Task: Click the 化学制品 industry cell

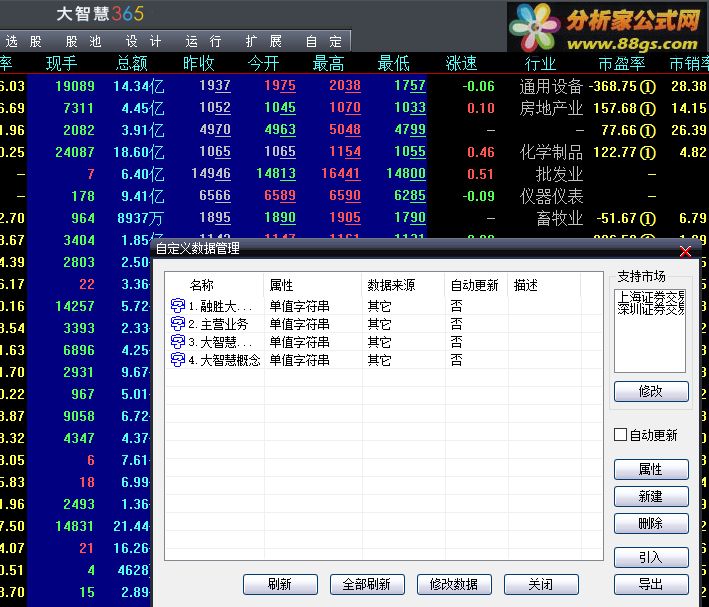Action: [x=551, y=153]
